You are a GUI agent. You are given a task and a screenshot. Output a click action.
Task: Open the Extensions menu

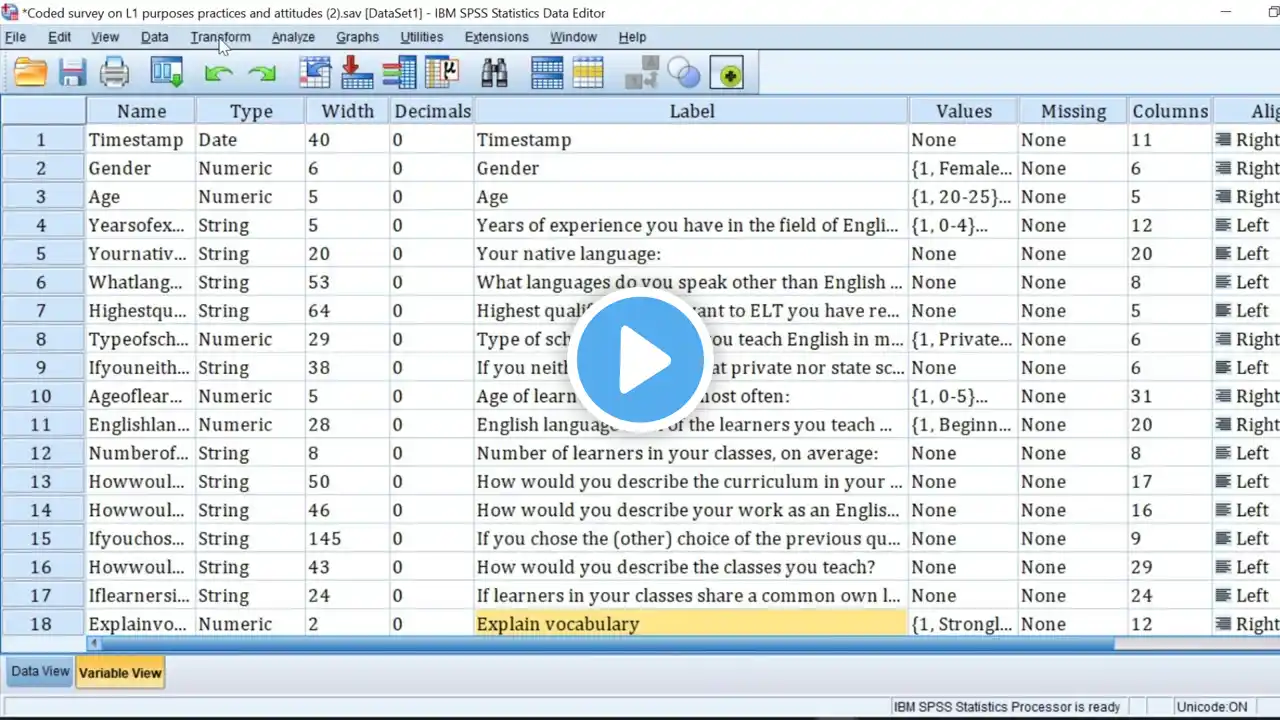[x=496, y=37]
